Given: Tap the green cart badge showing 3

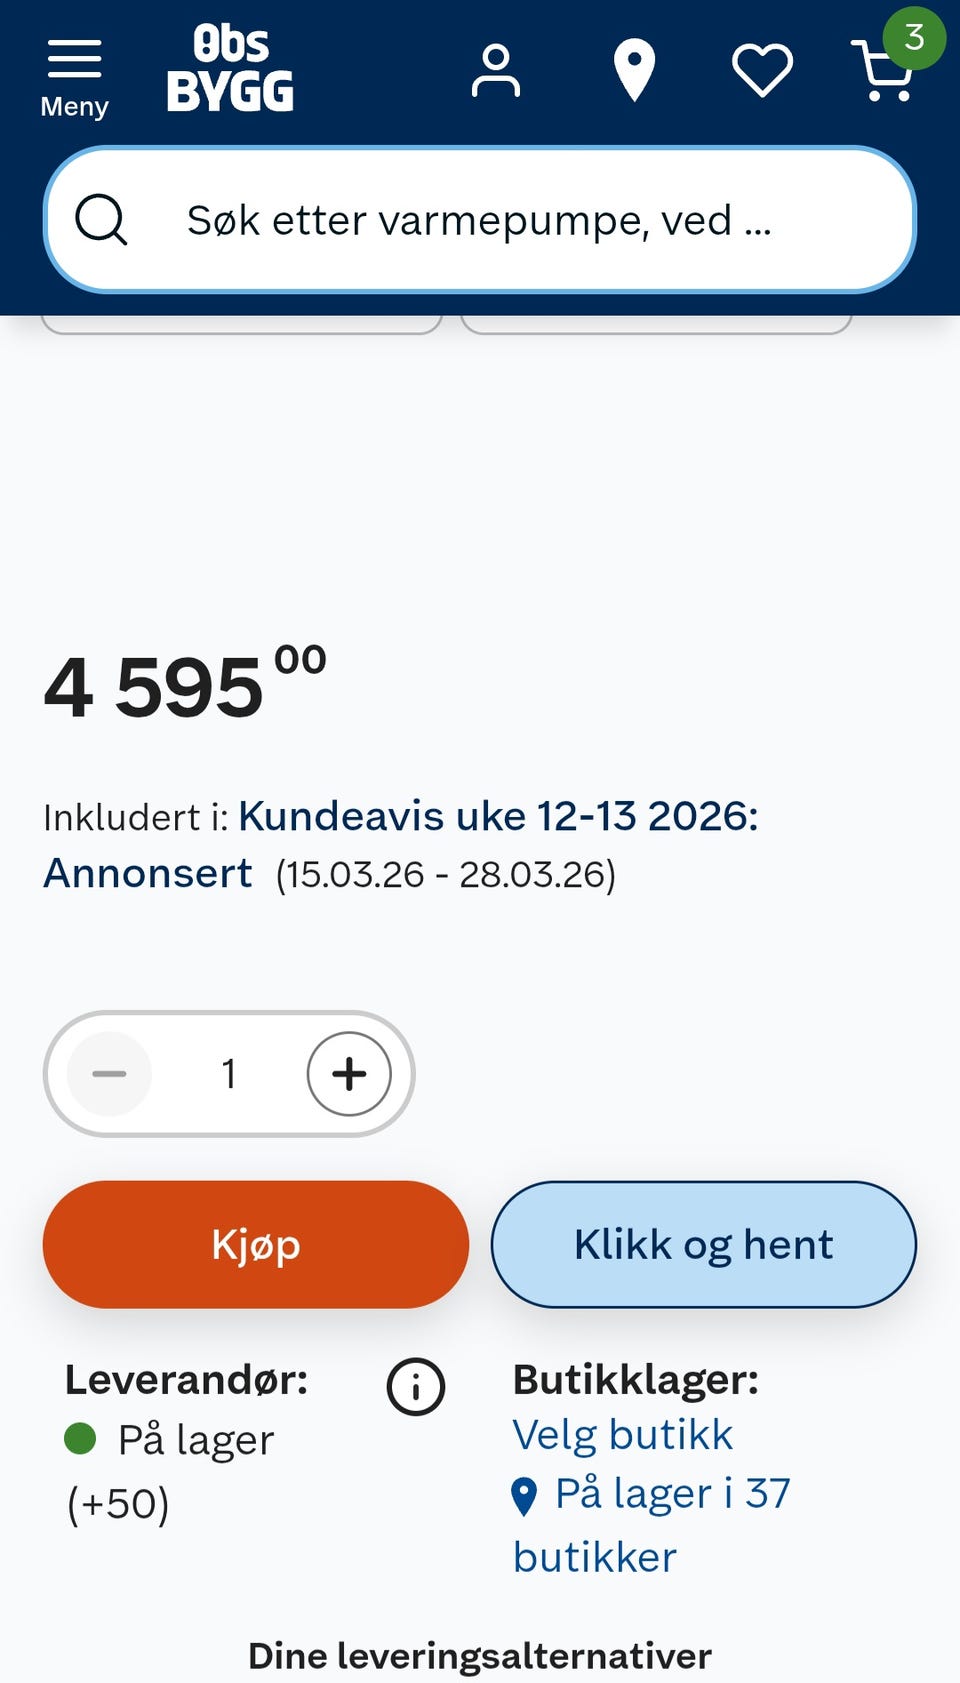Looking at the screenshot, I should [x=914, y=38].
